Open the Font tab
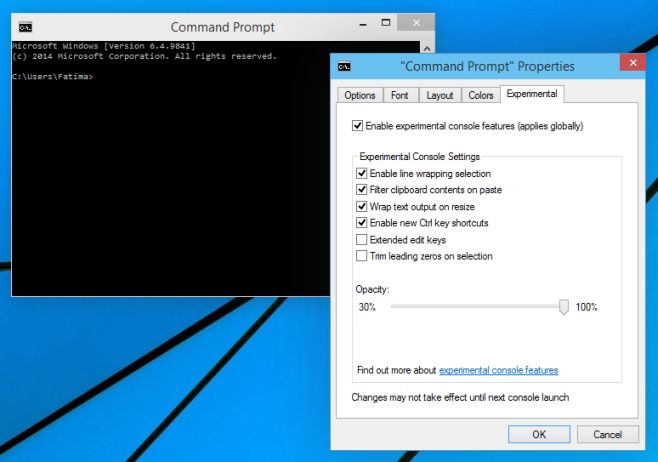658x462 pixels. click(400, 95)
